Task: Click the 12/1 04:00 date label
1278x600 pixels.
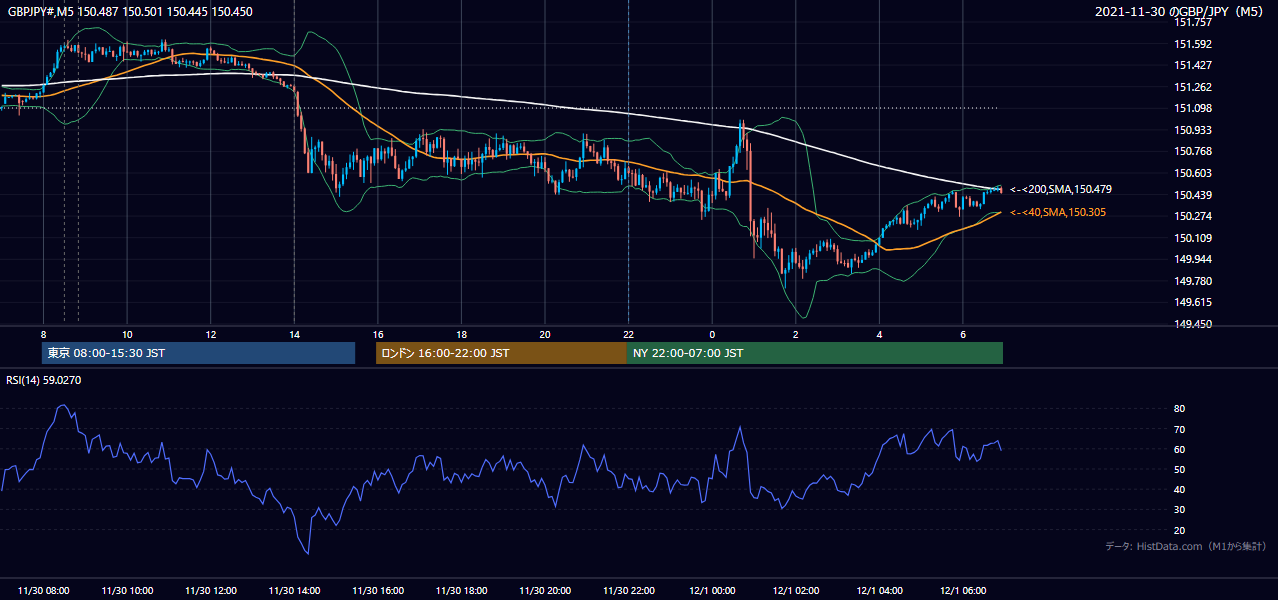Action: point(880,591)
